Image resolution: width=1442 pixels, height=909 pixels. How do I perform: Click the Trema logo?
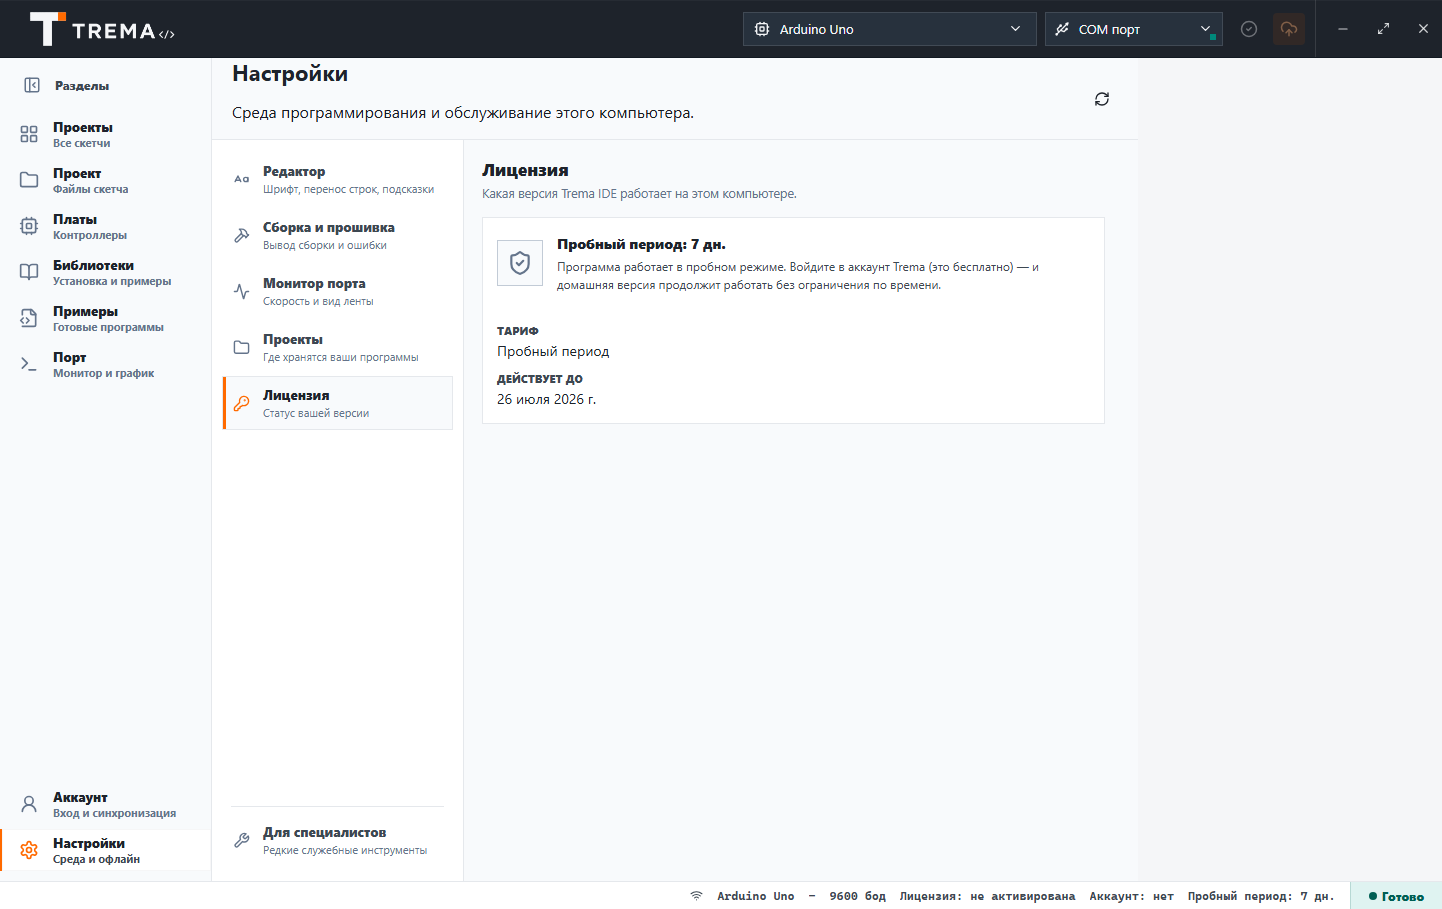click(x=102, y=29)
